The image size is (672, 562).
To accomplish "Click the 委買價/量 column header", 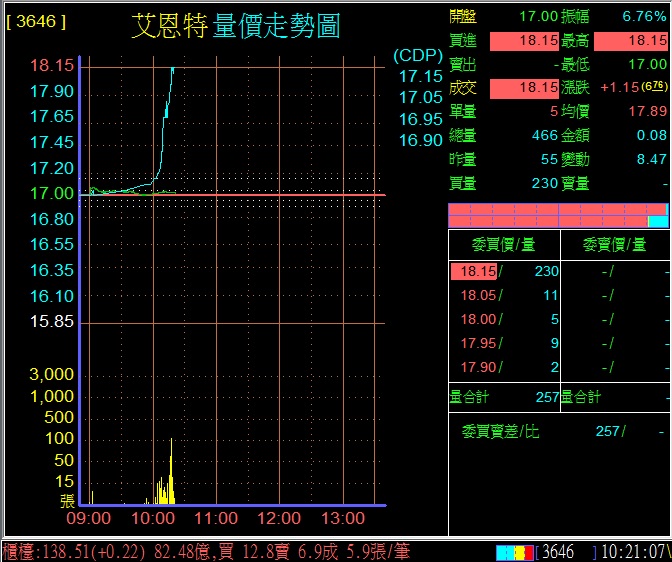I will tap(504, 245).
